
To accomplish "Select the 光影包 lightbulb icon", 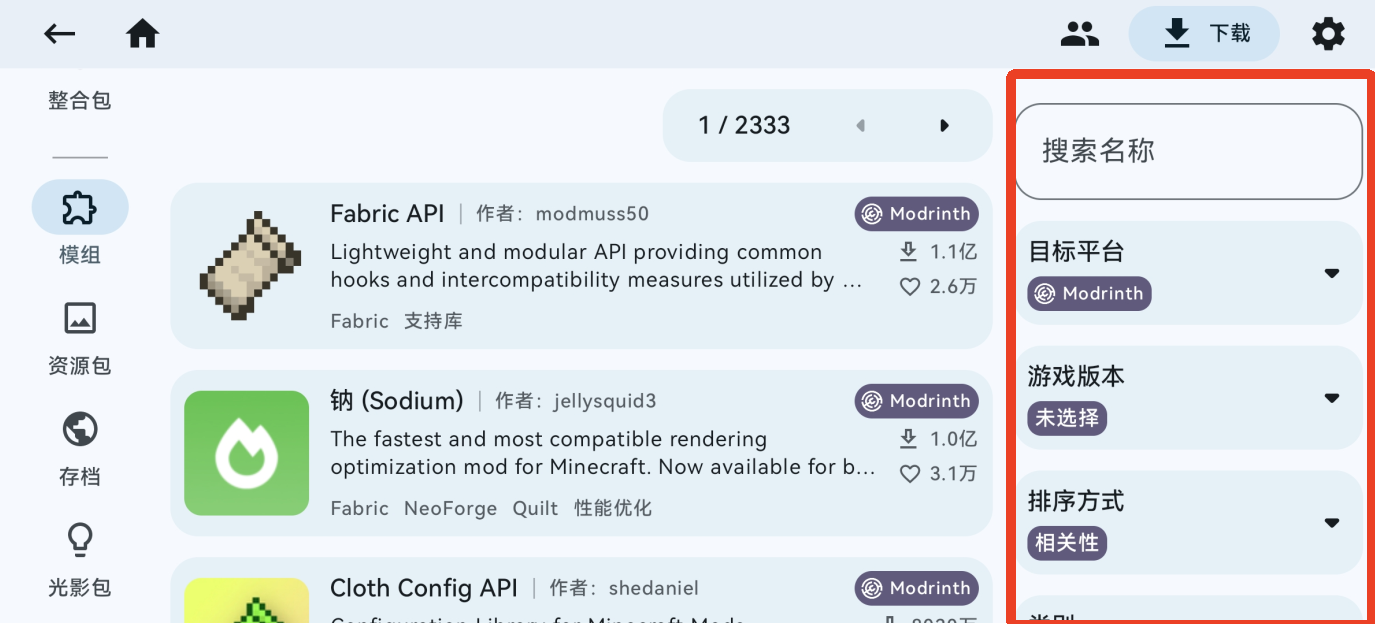I will pos(80,540).
